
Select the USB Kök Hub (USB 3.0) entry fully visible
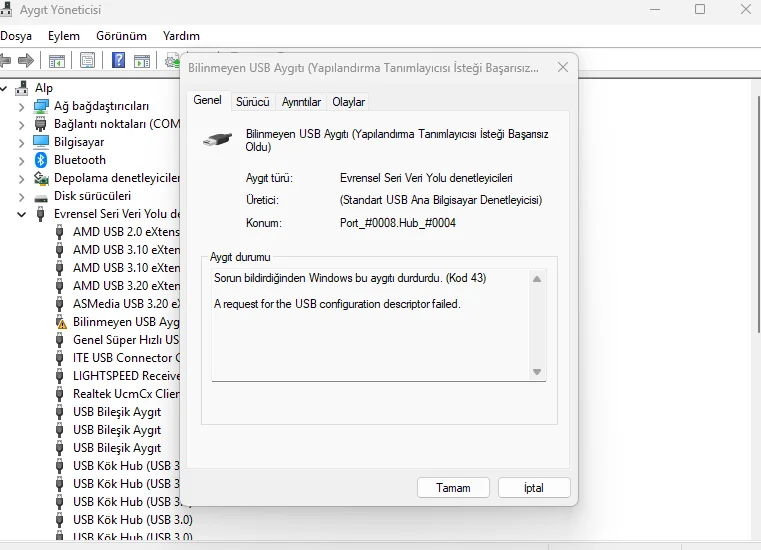tap(132, 519)
